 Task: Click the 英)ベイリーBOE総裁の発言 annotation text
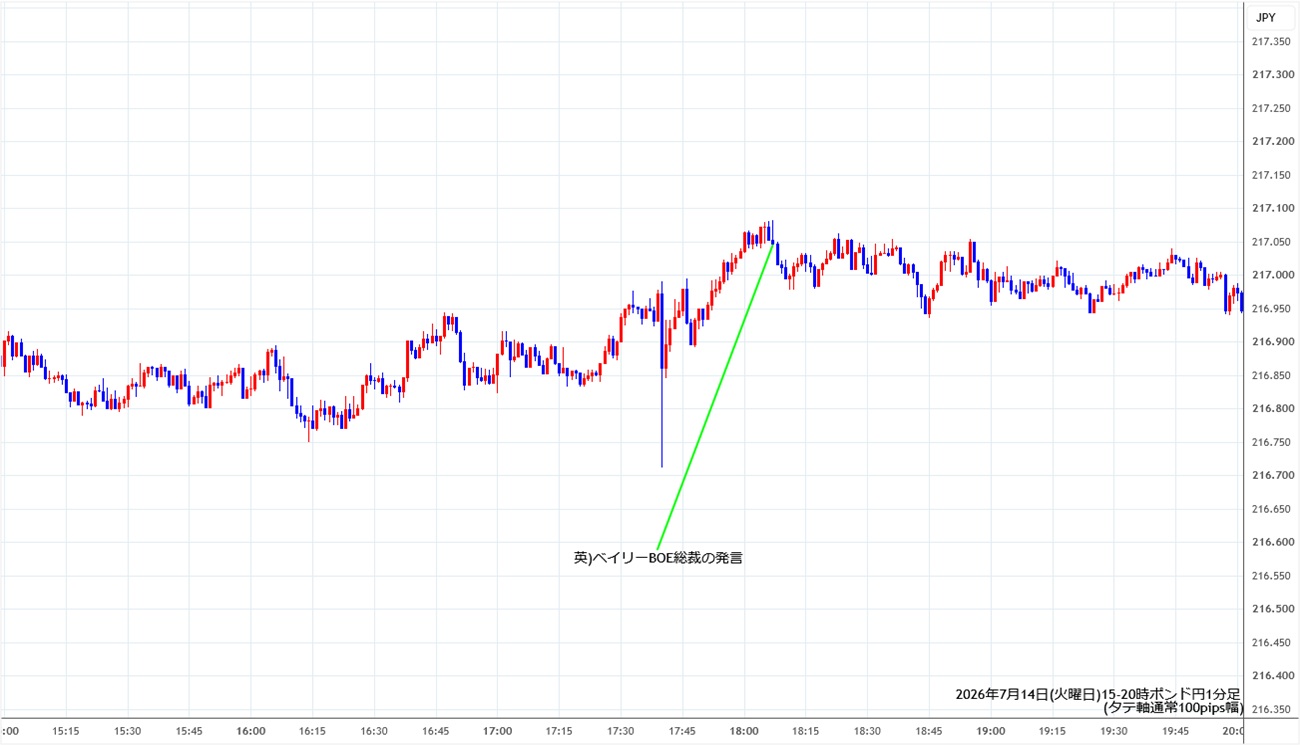[x=658, y=559]
